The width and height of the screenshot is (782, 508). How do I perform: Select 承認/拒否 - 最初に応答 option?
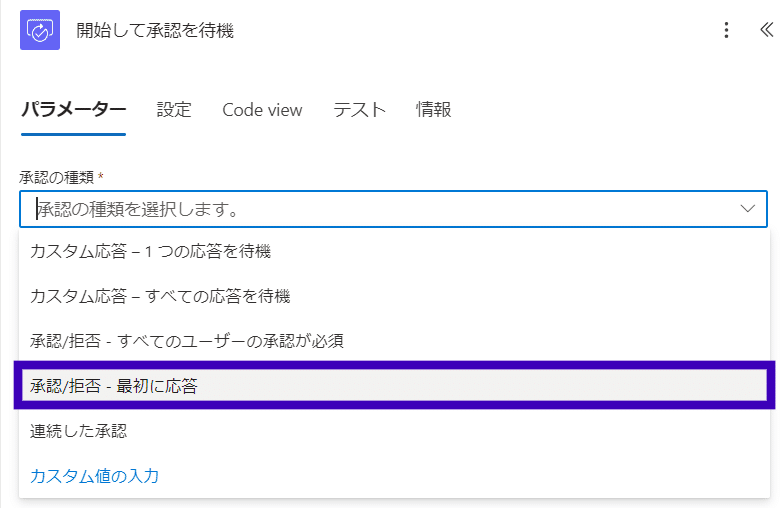pyautogui.click(x=114, y=386)
